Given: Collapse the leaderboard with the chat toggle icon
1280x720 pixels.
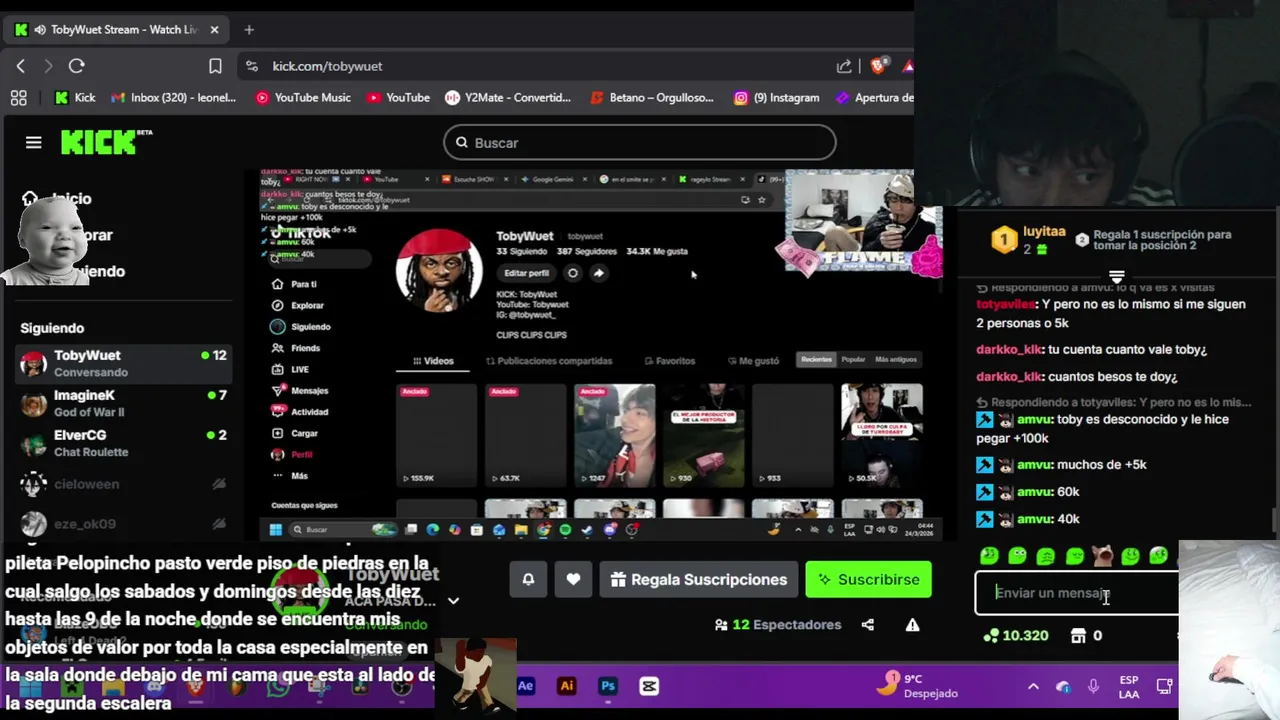Looking at the screenshot, I should pos(1117,276).
